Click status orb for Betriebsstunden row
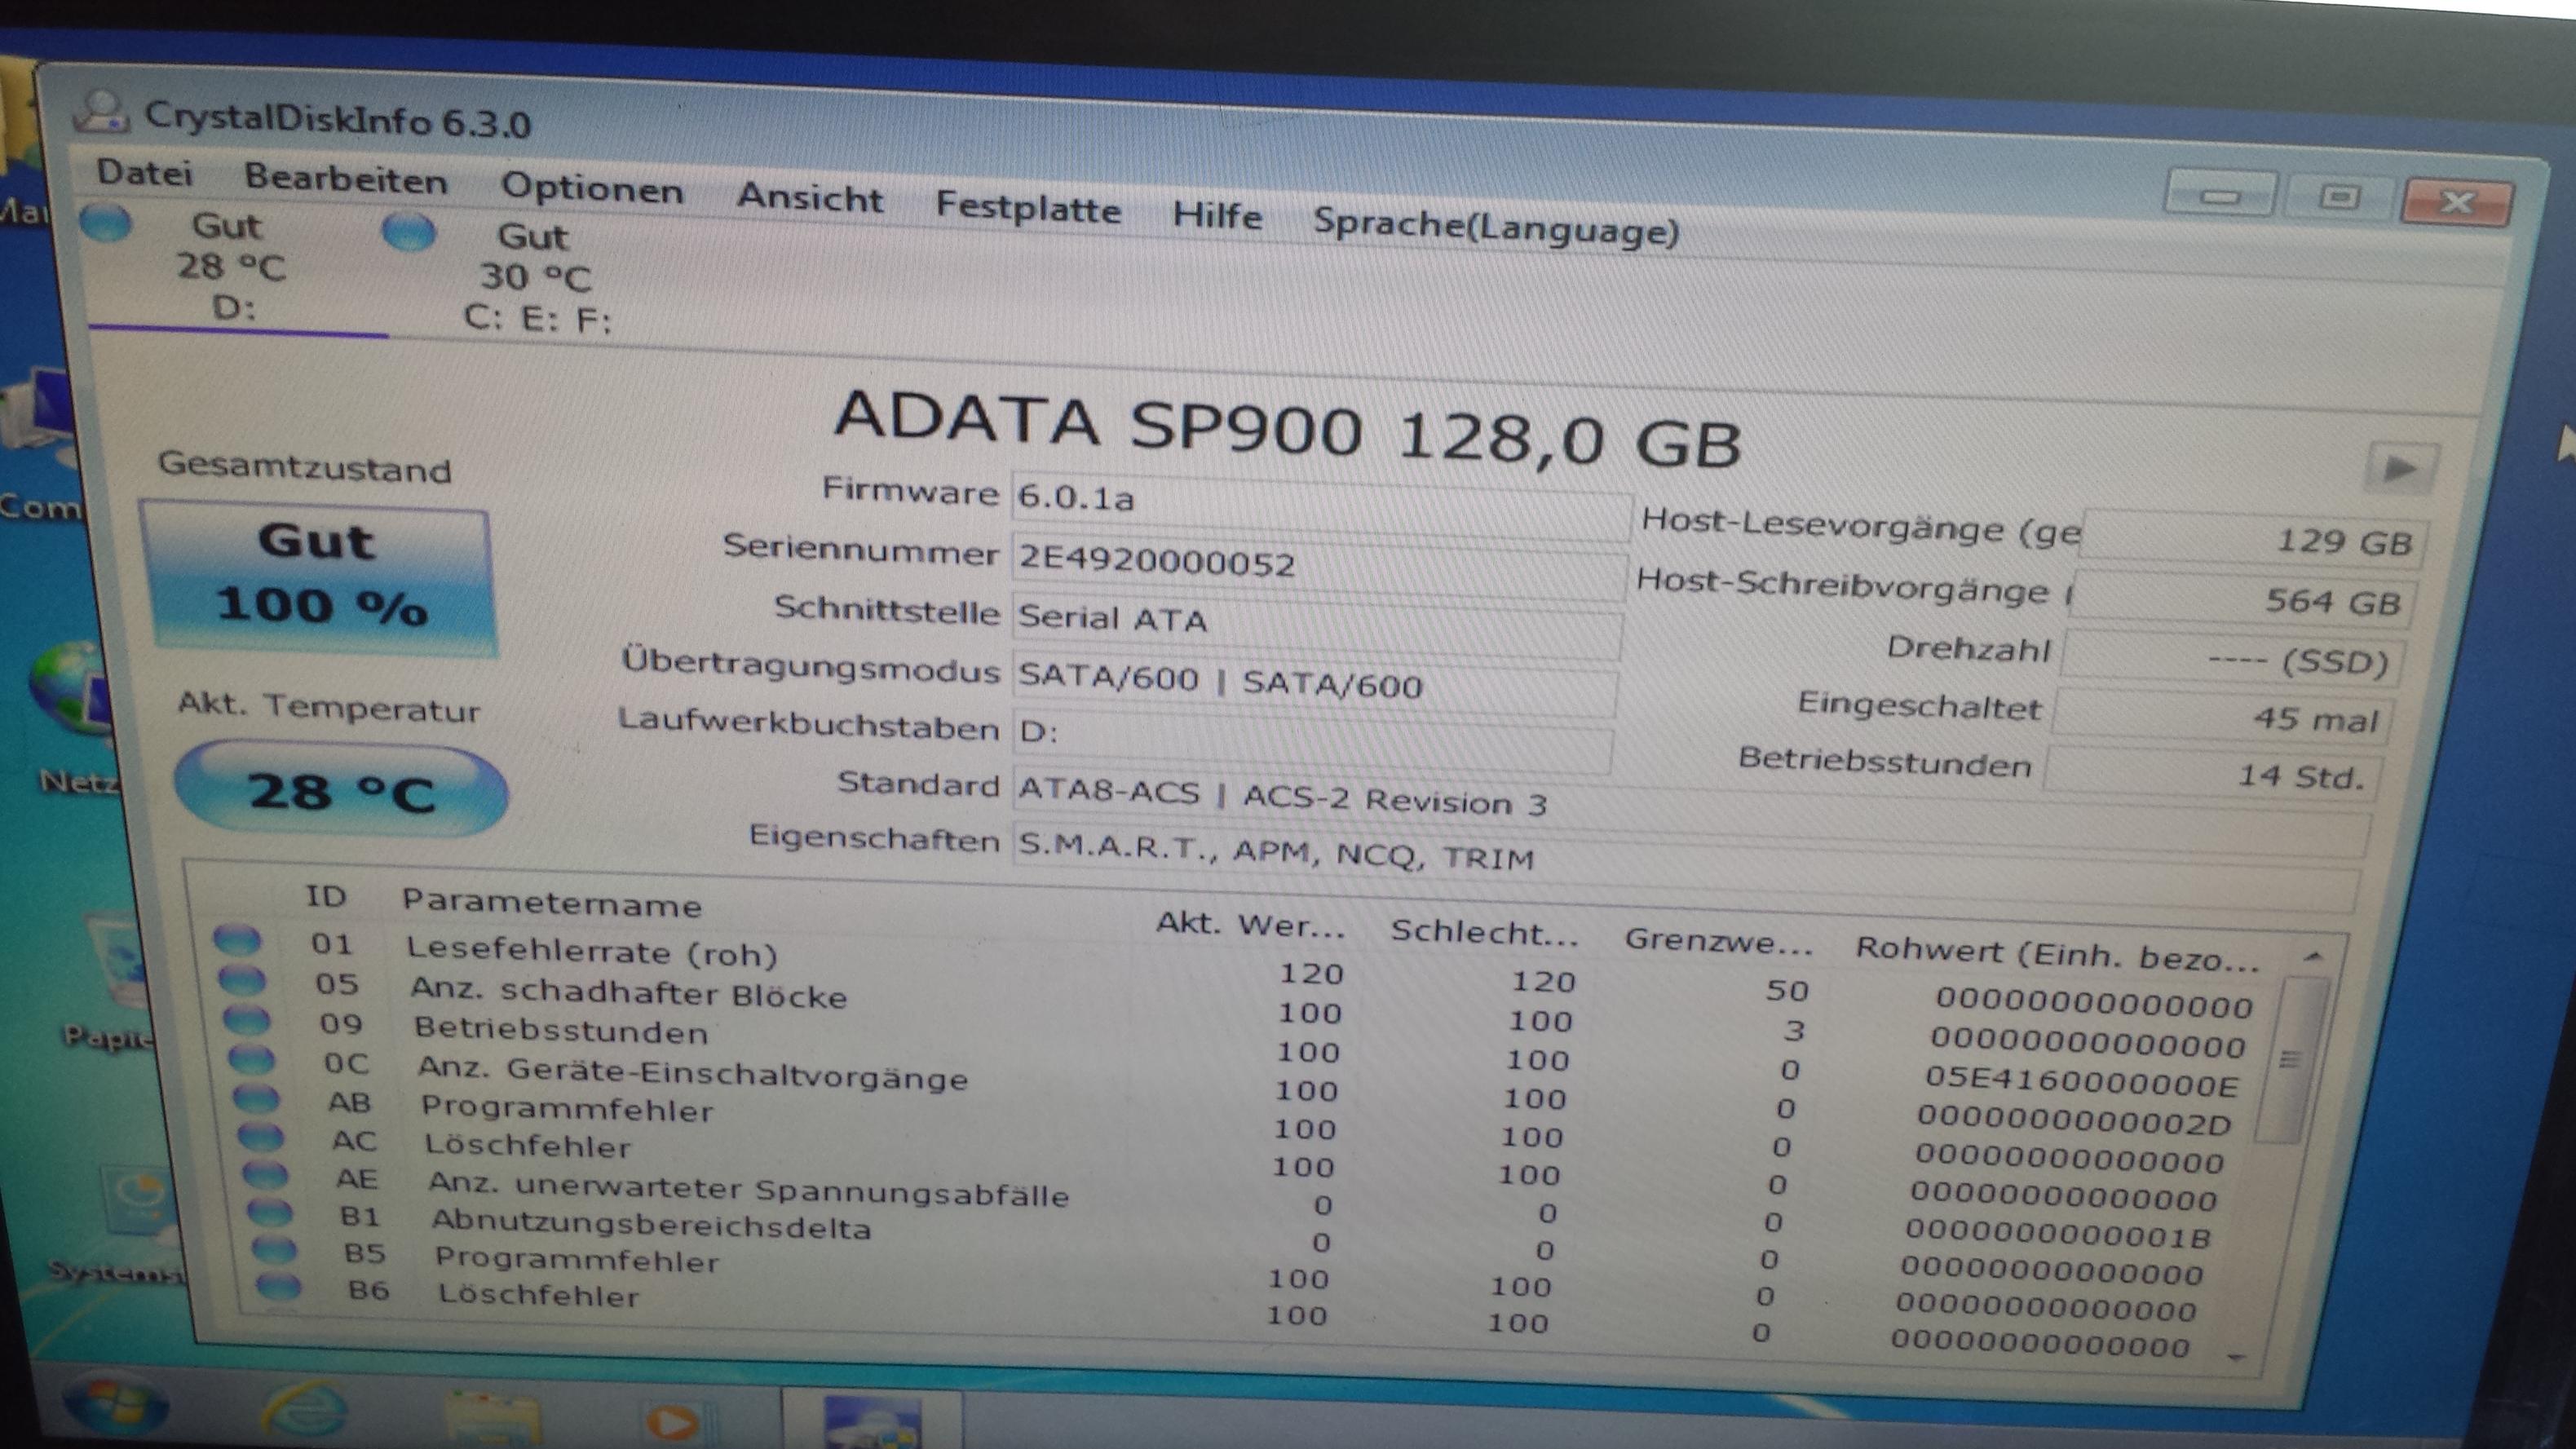Image resolution: width=2576 pixels, height=1449 pixels. point(246,1020)
